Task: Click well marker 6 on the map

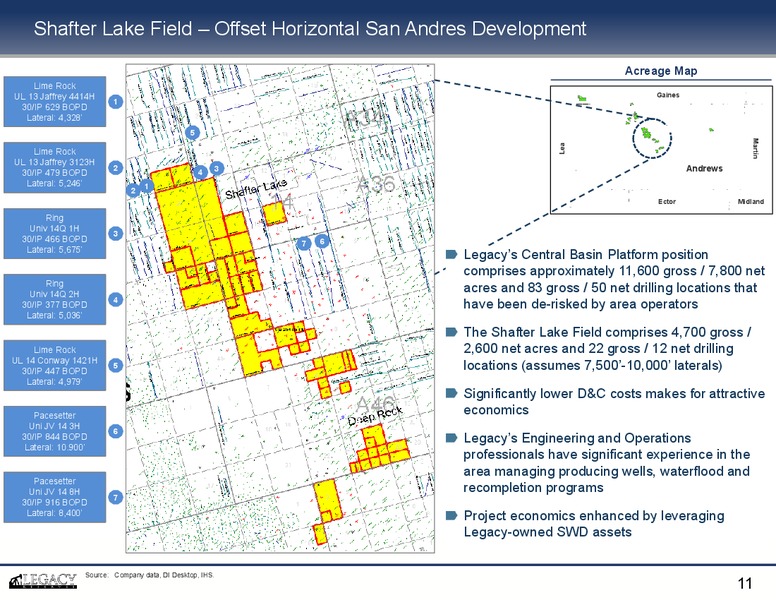Action: (322, 241)
